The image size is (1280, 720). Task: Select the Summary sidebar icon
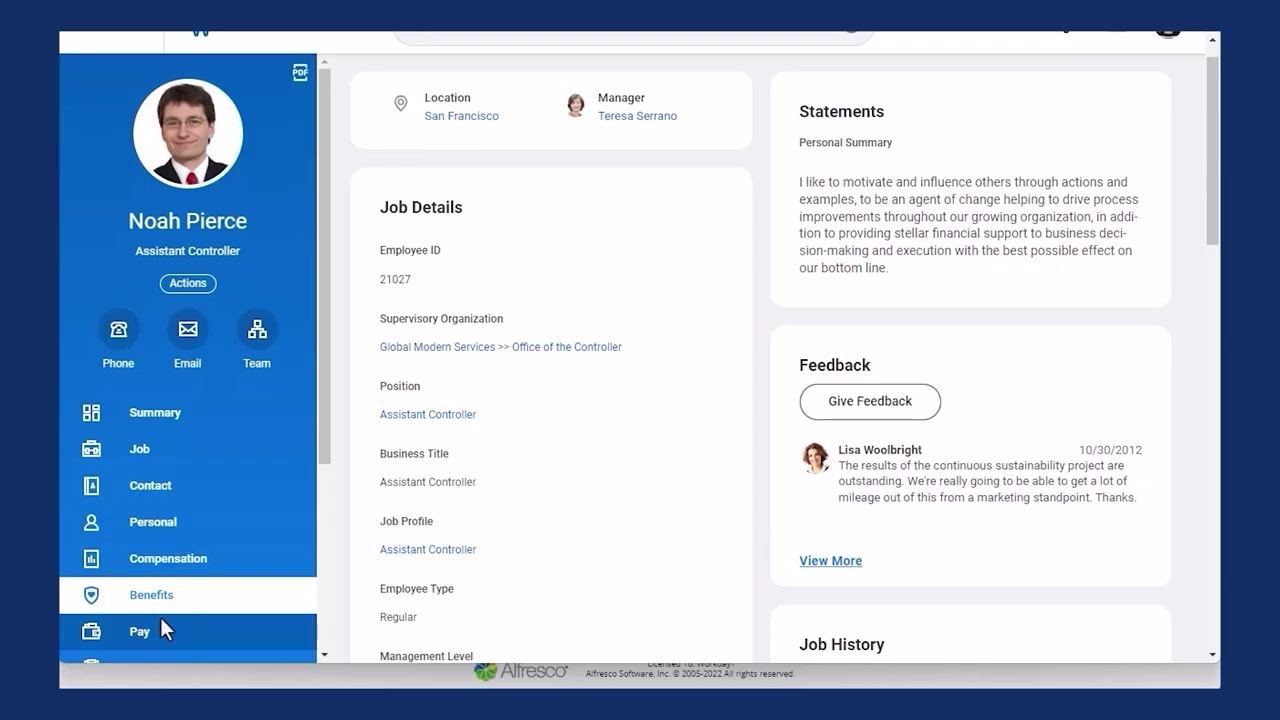pos(91,413)
